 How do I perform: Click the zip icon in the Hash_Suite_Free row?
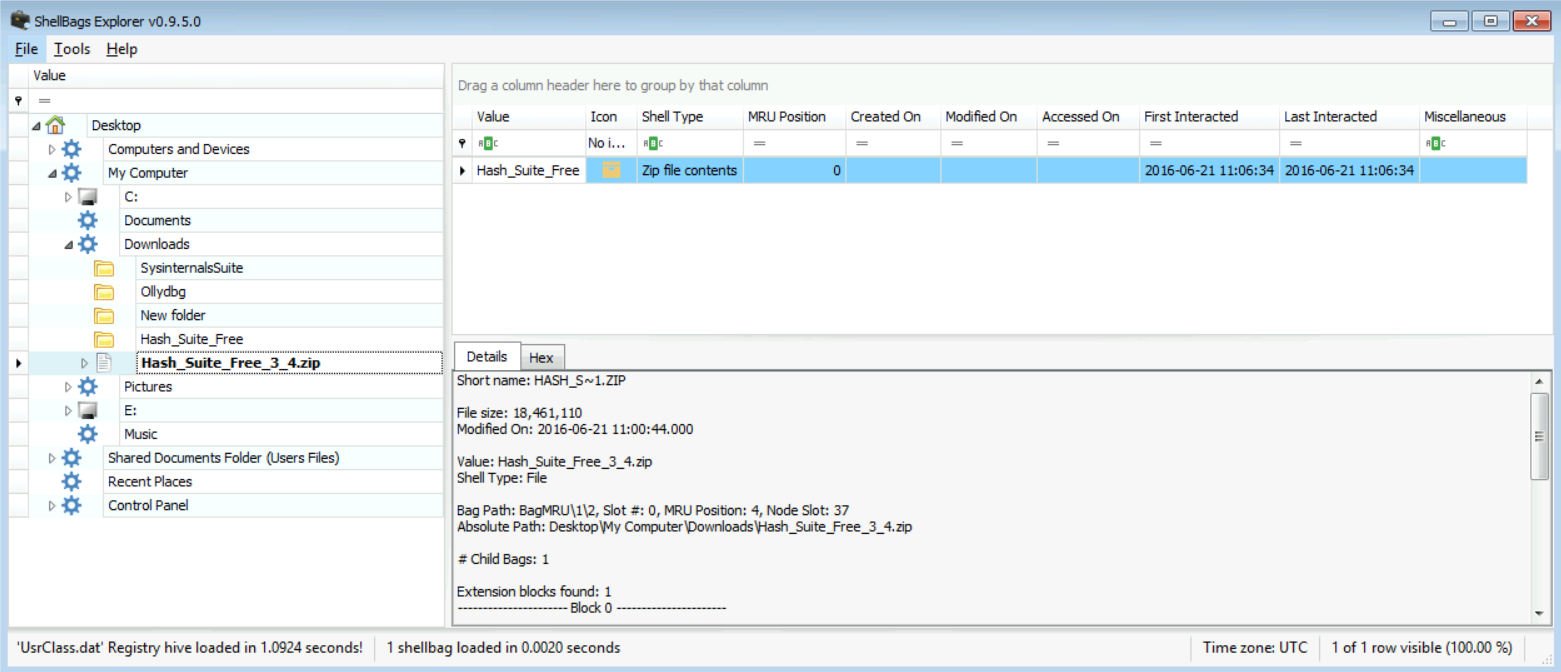611,171
